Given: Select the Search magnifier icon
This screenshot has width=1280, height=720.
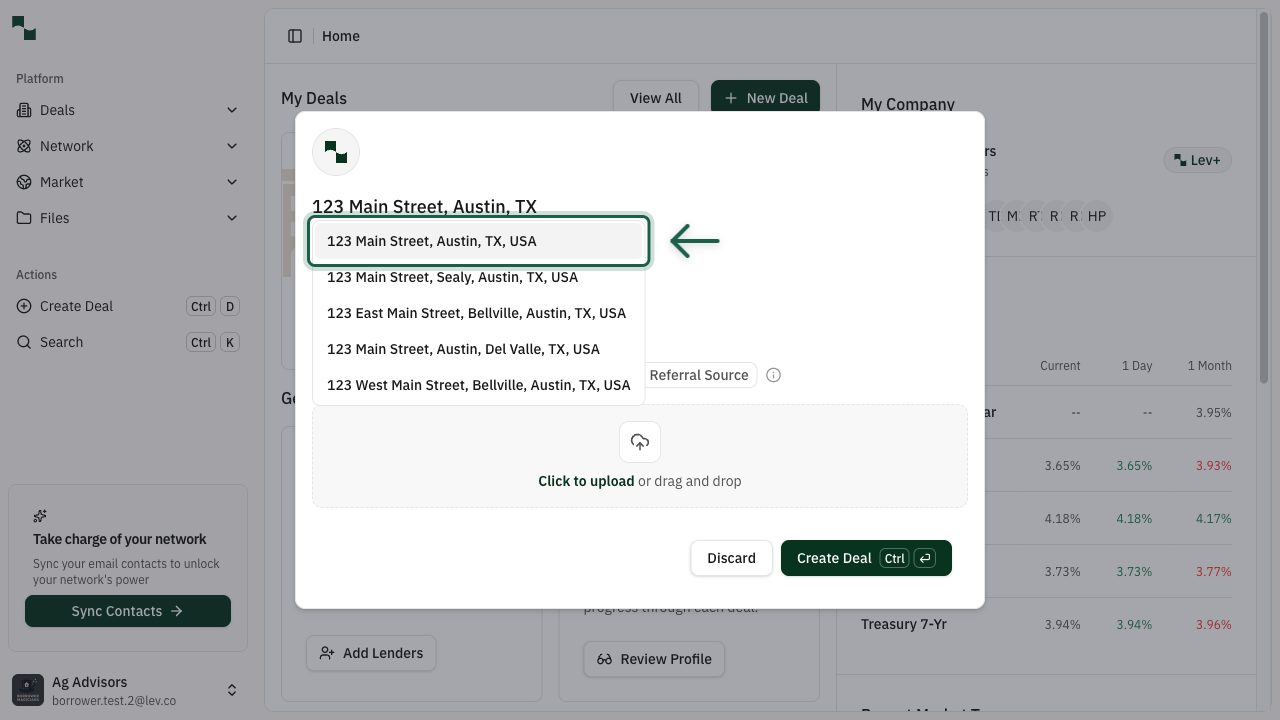Looking at the screenshot, I should tap(22, 342).
